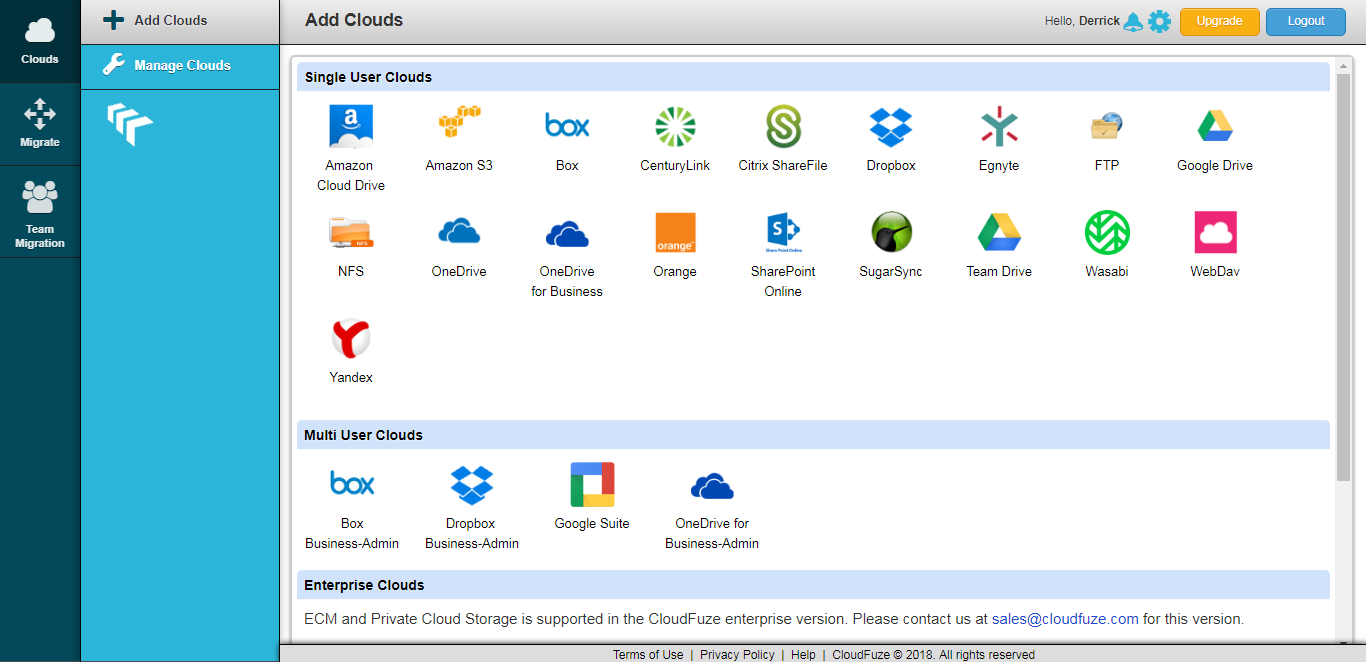Open the Terms of Use link
The height and width of the screenshot is (662, 1366).
[x=648, y=655]
